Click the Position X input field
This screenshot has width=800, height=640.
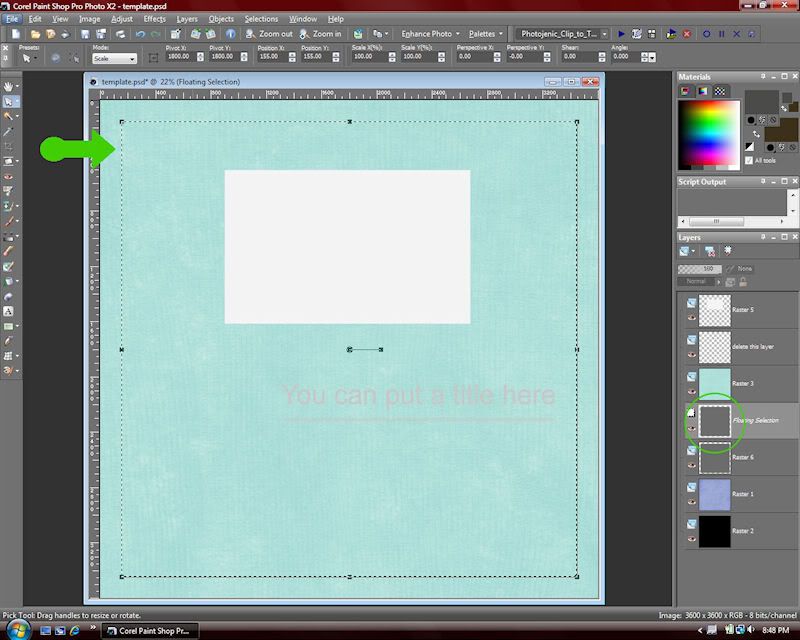pos(272,57)
